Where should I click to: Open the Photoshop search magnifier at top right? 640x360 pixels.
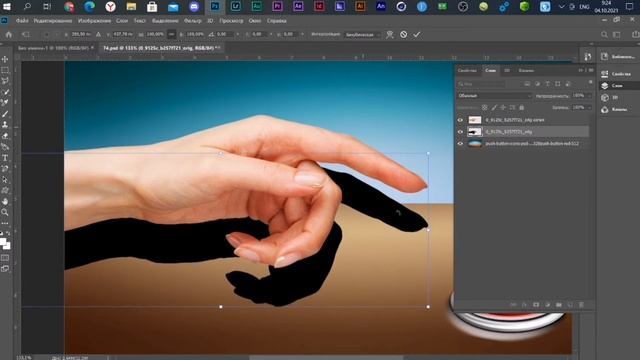pyautogui.click(x=604, y=35)
